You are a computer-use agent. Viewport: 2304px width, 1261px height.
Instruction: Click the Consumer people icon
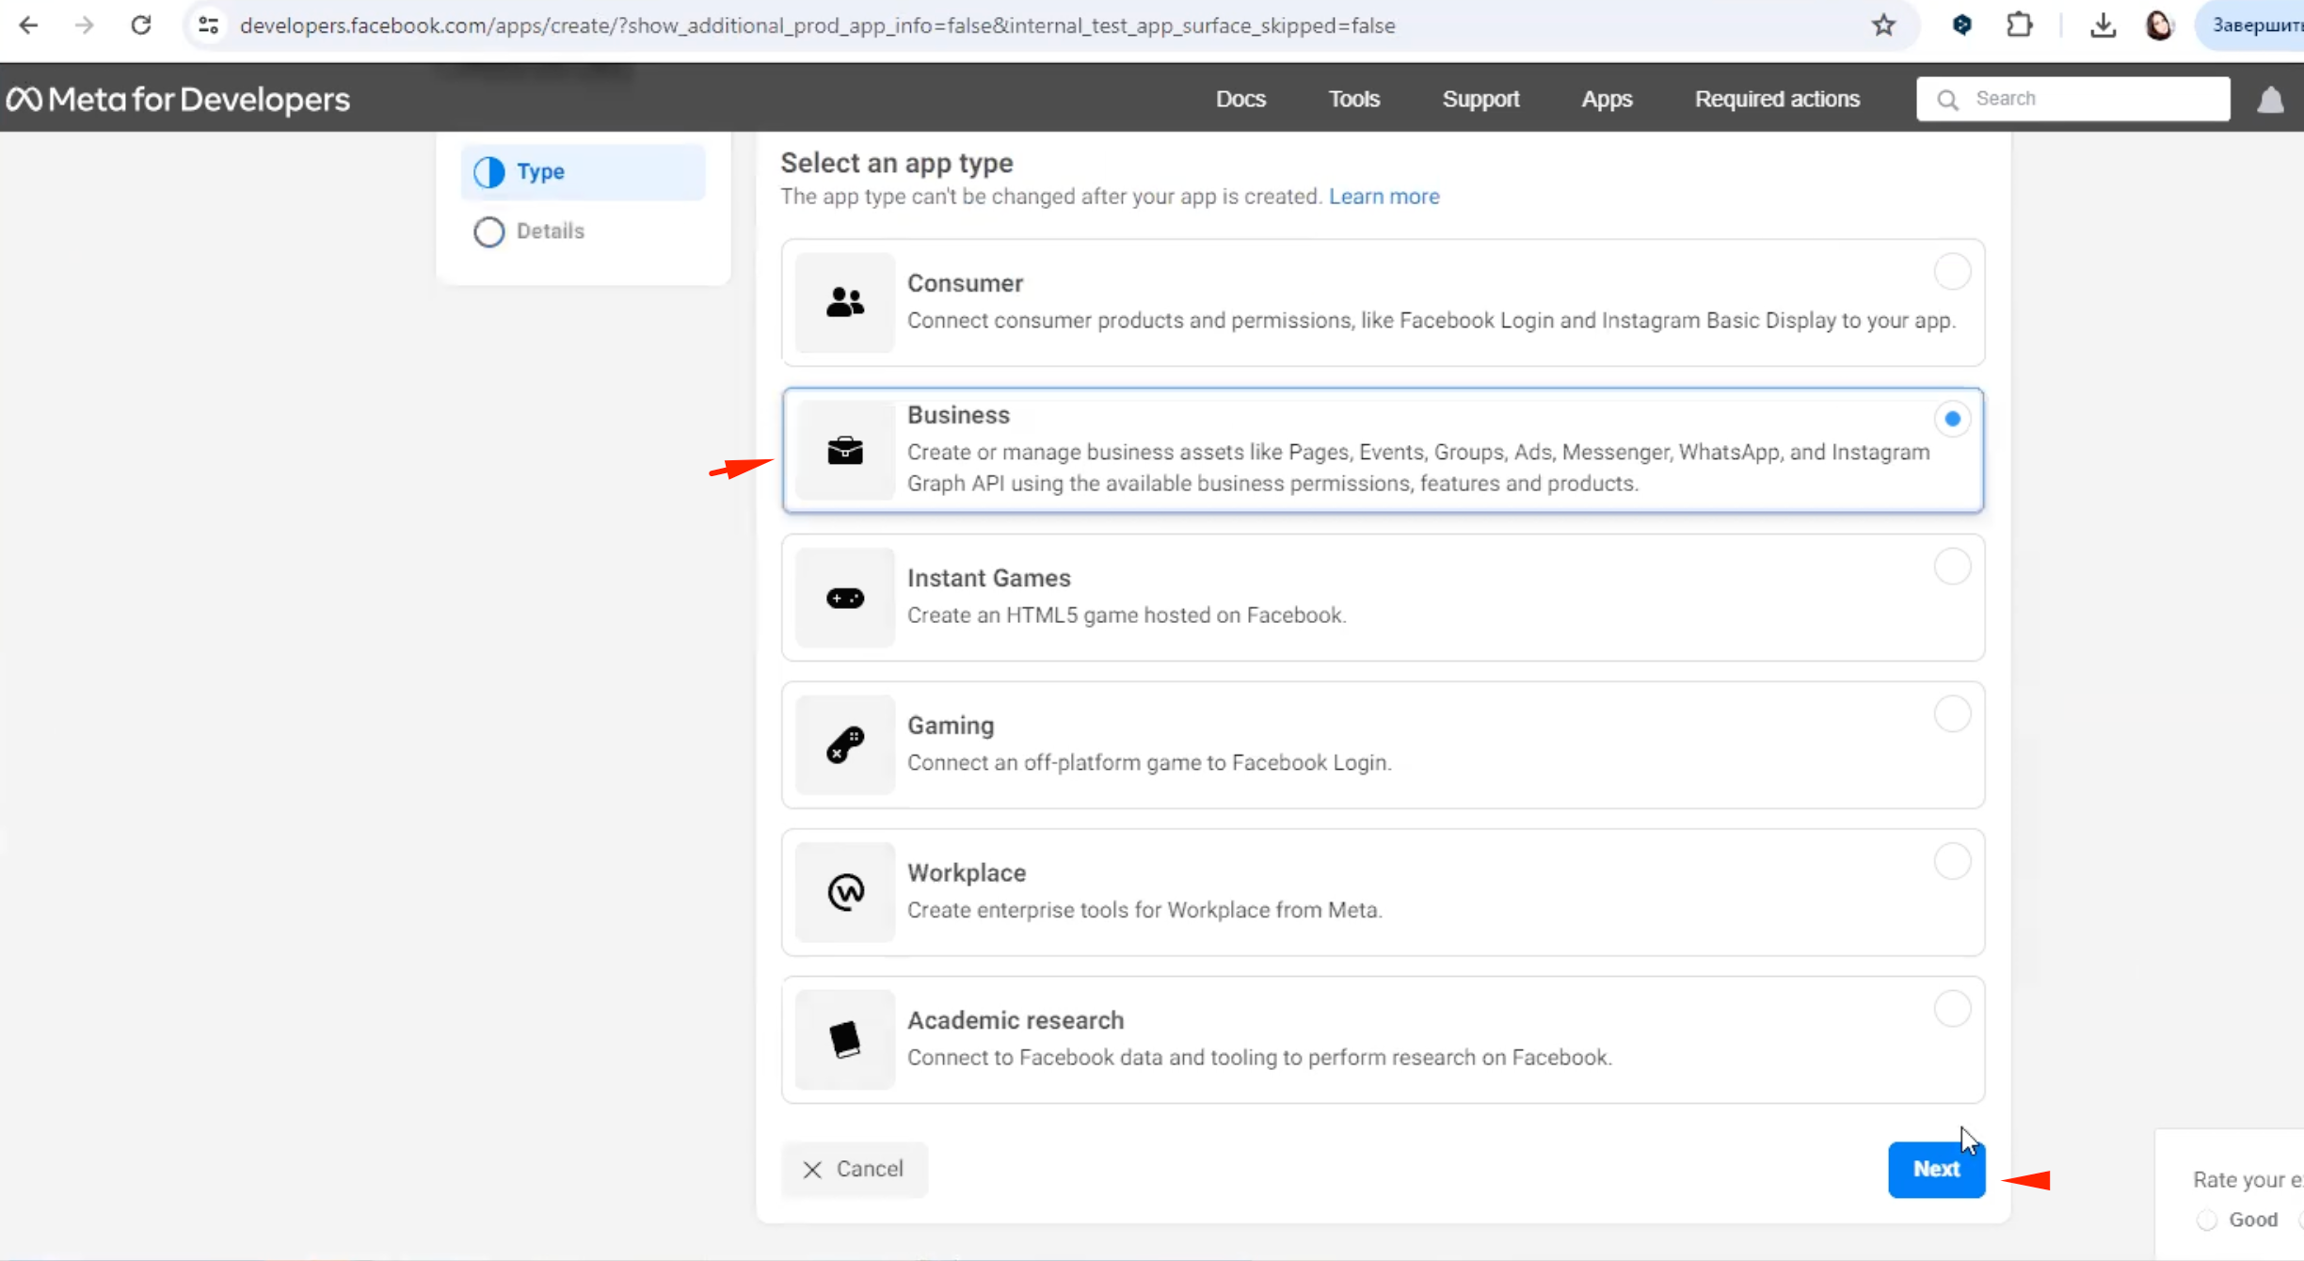(x=844, y=302)
